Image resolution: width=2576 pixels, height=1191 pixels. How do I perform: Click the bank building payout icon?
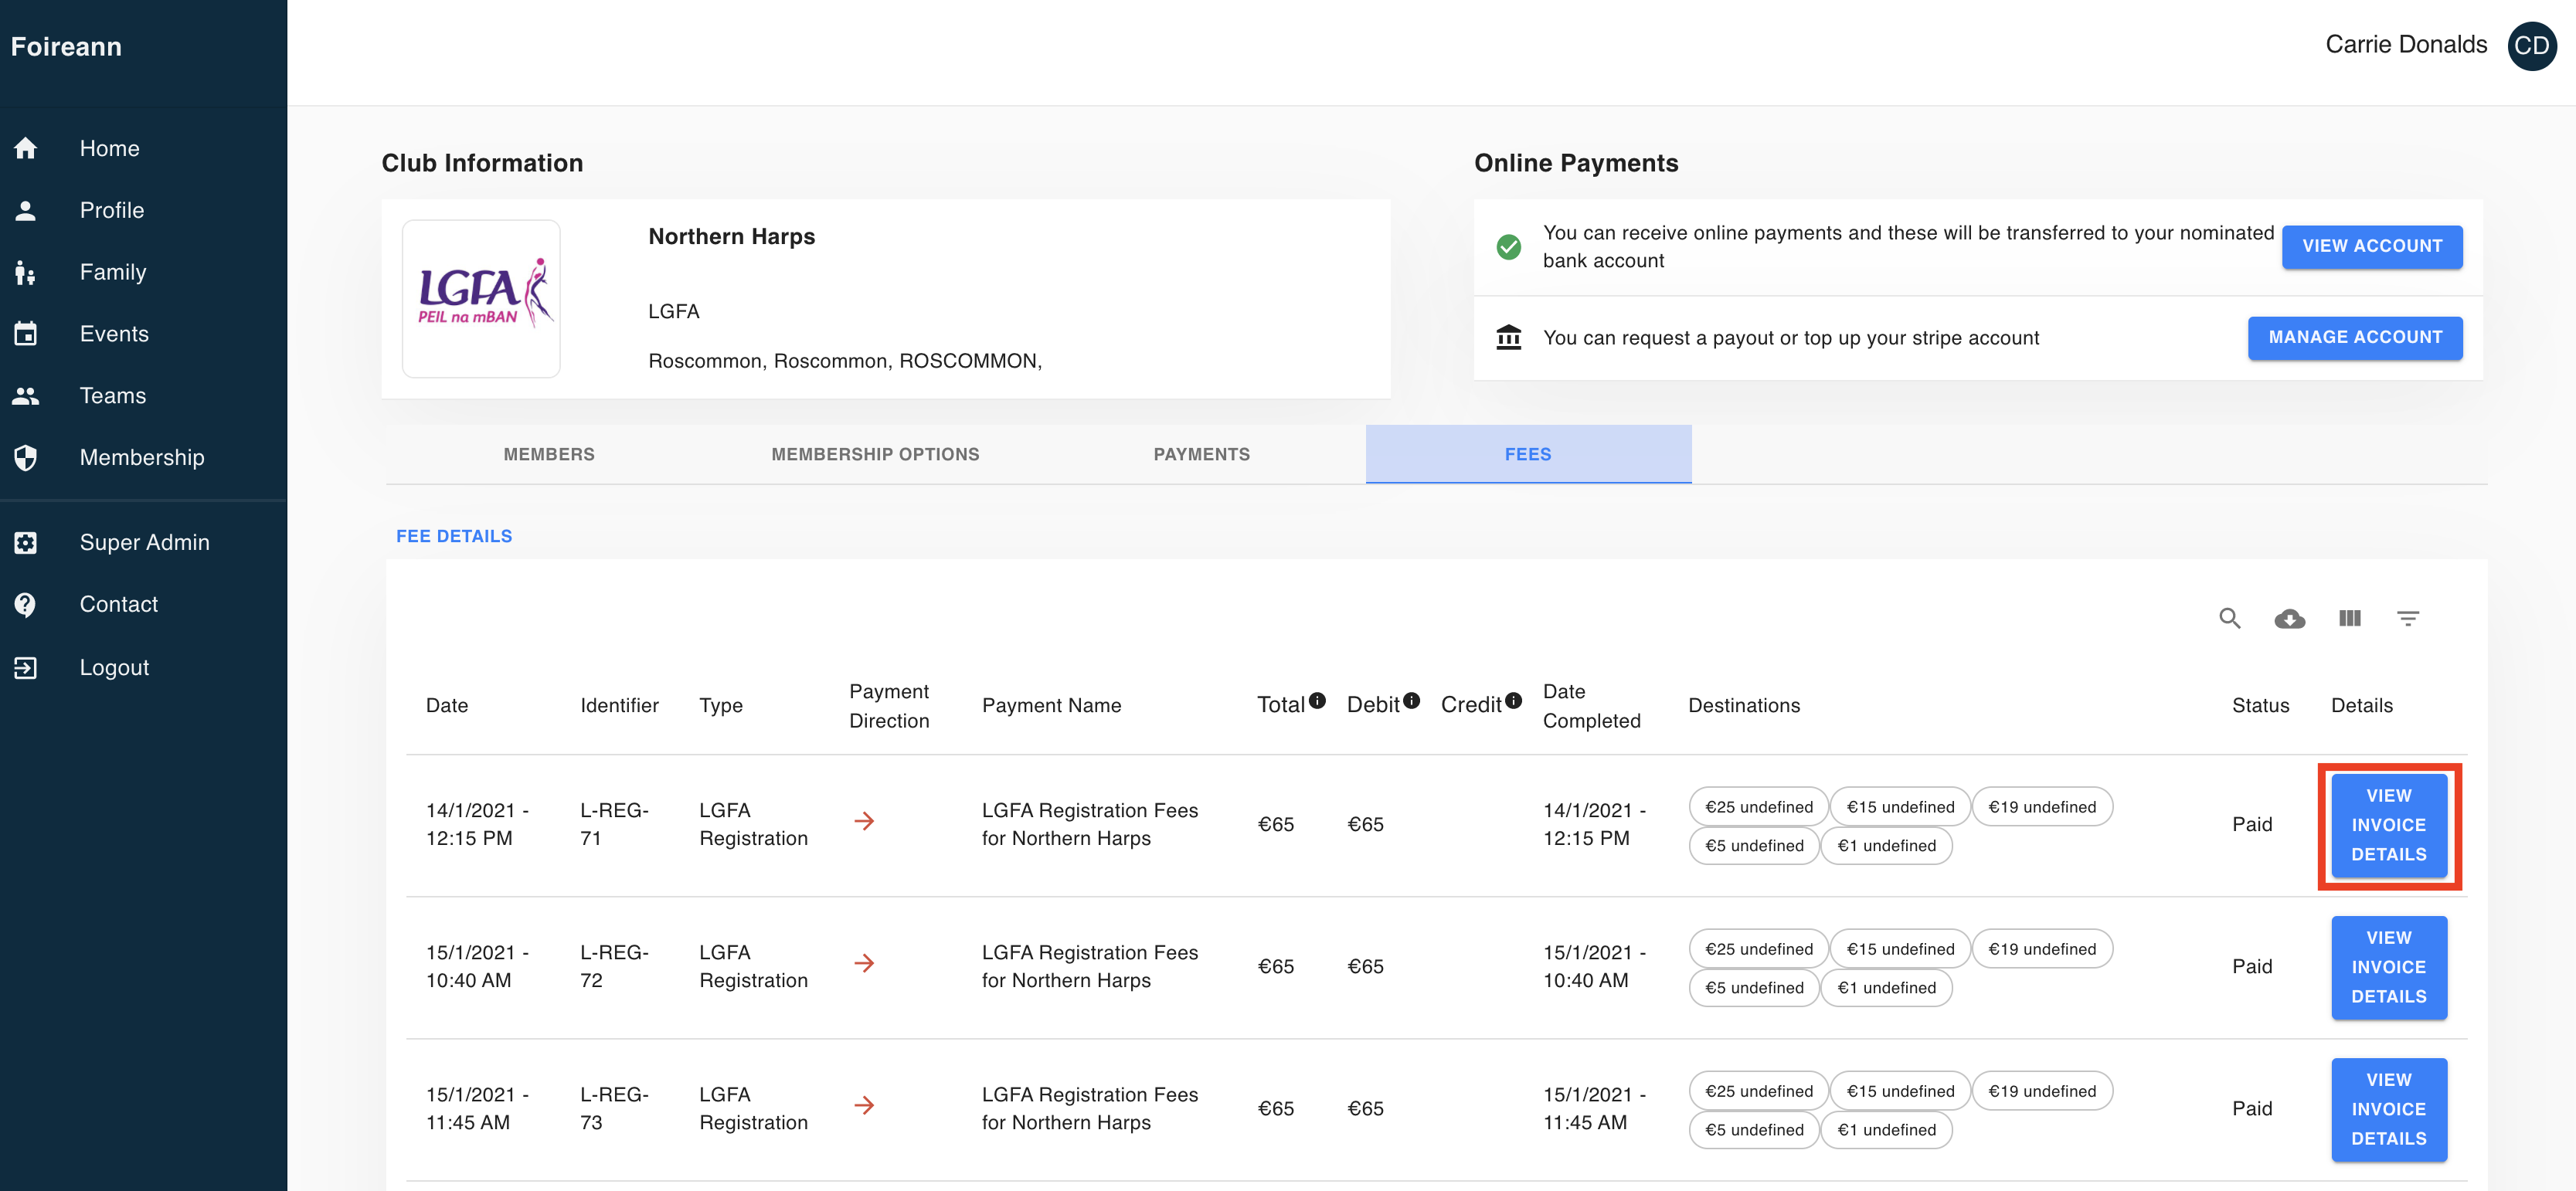[1509, 338]
